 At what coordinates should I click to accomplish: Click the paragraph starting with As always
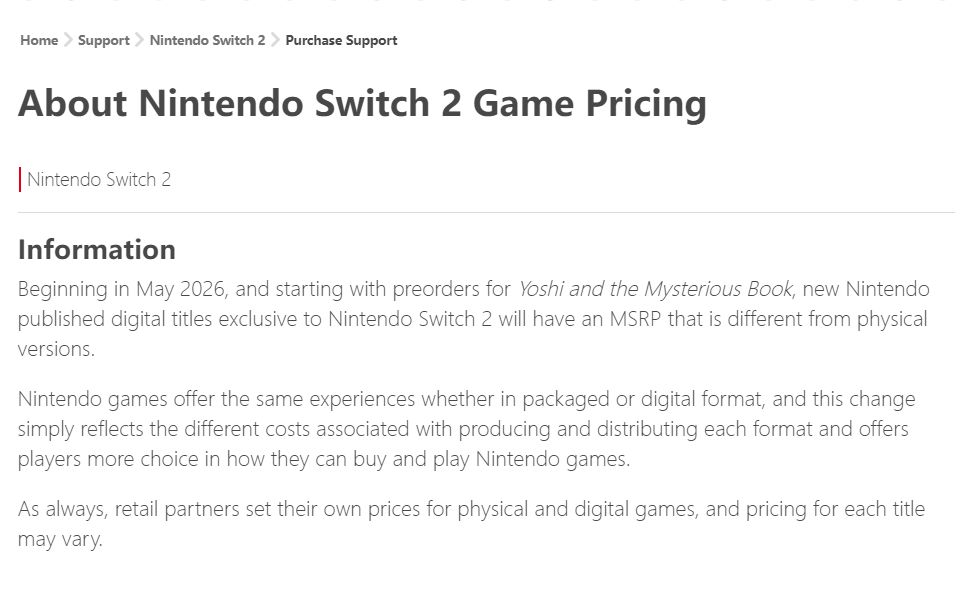tap(470, 523)
